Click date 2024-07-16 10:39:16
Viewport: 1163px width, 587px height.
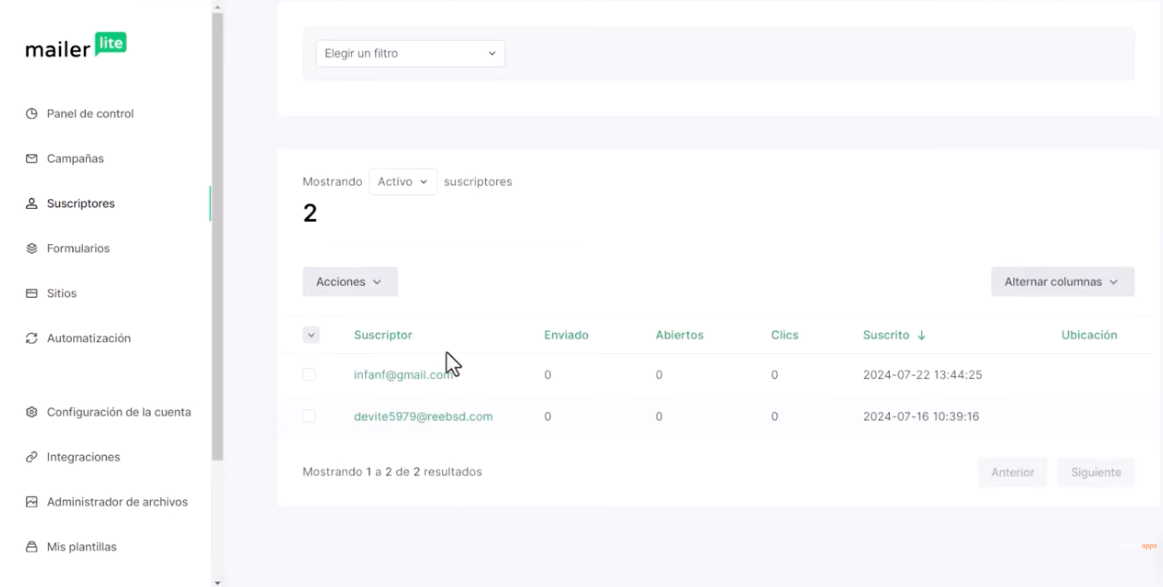[x=920, y=416]
